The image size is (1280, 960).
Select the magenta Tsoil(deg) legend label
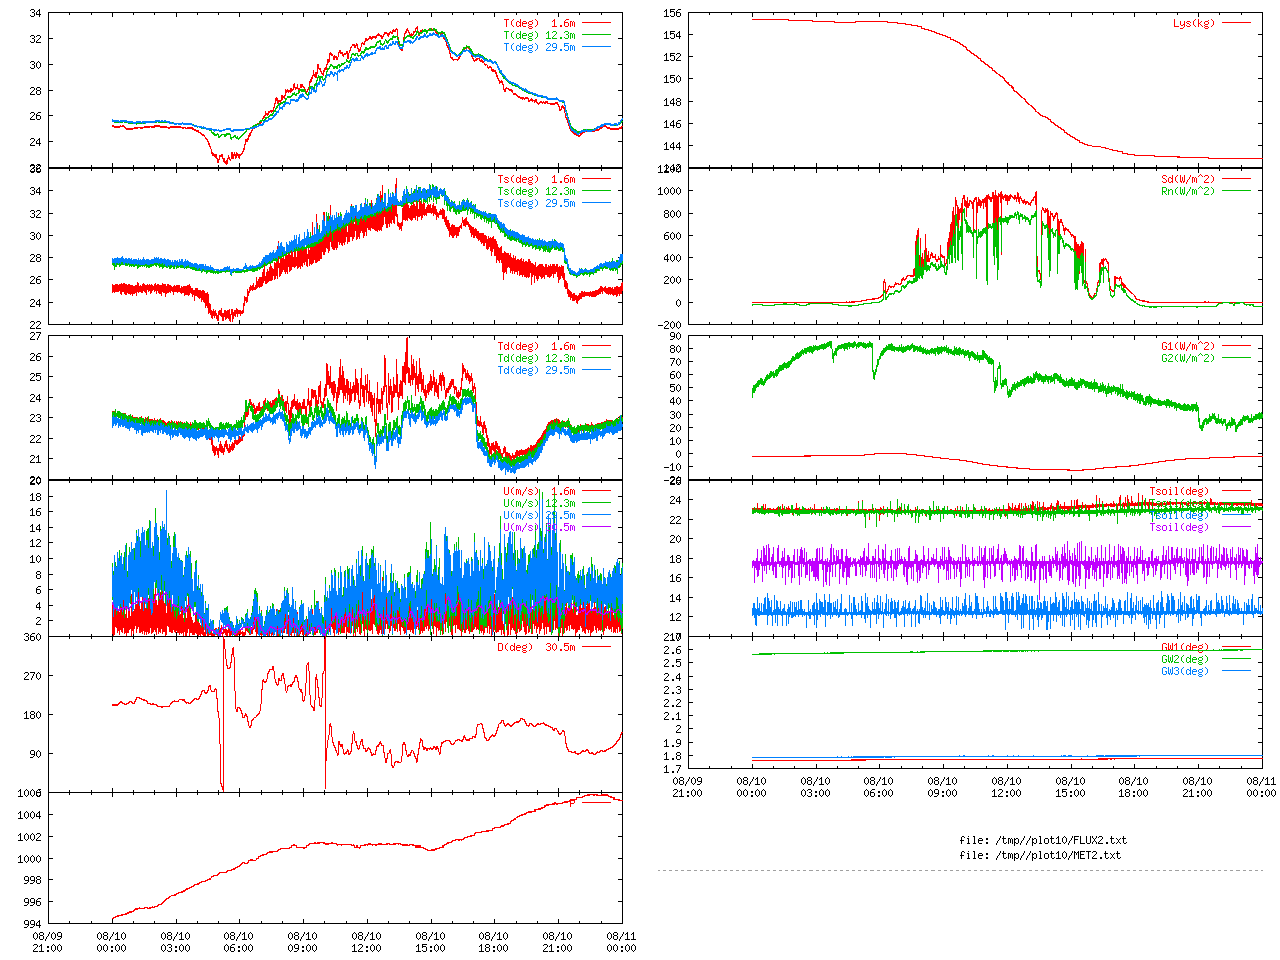(1179, 527)
